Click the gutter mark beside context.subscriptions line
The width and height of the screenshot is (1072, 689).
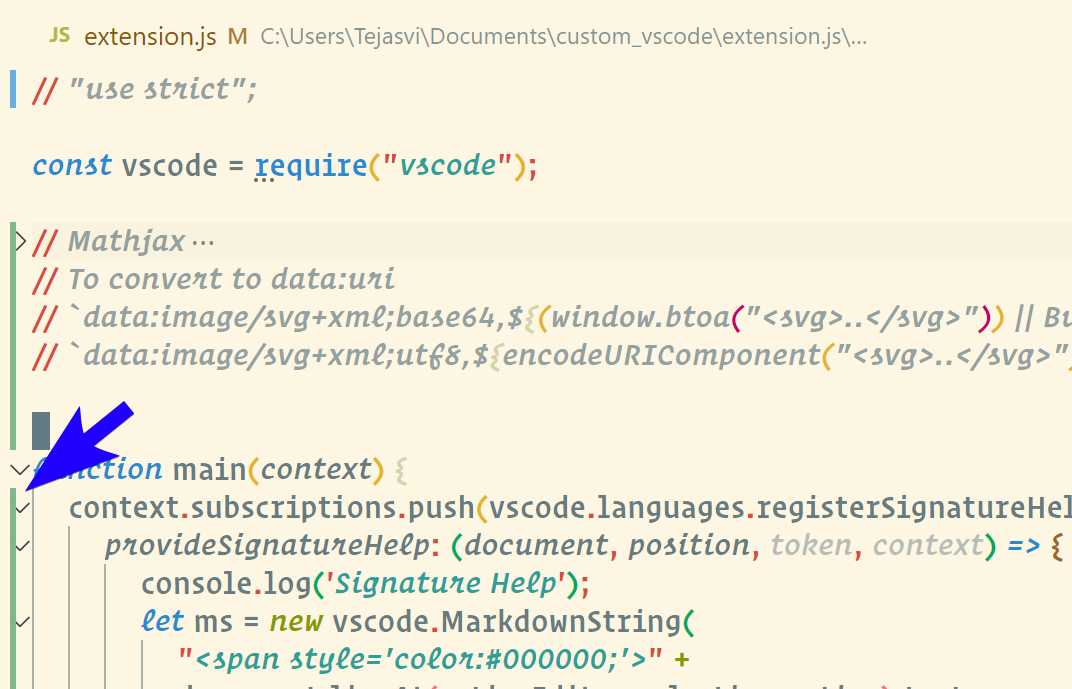pyautogui.click(x=22, y=507)
